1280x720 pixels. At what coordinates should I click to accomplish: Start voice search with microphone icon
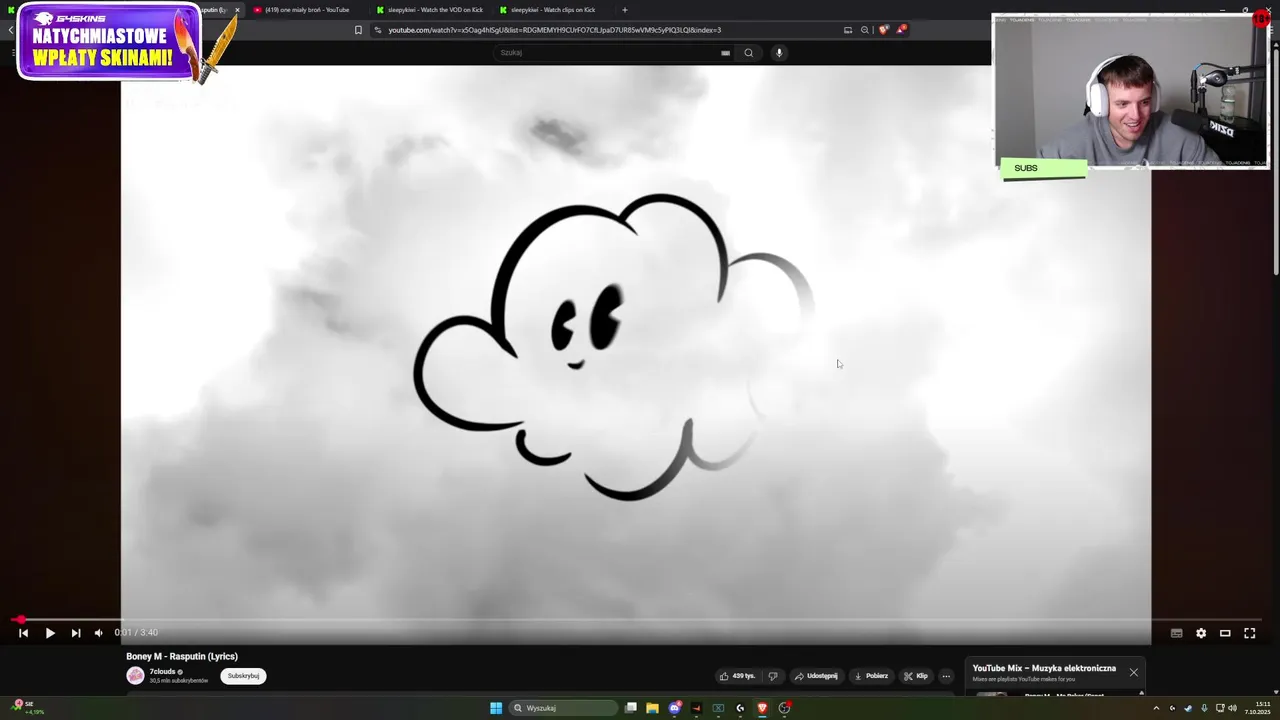coord(779,53)
